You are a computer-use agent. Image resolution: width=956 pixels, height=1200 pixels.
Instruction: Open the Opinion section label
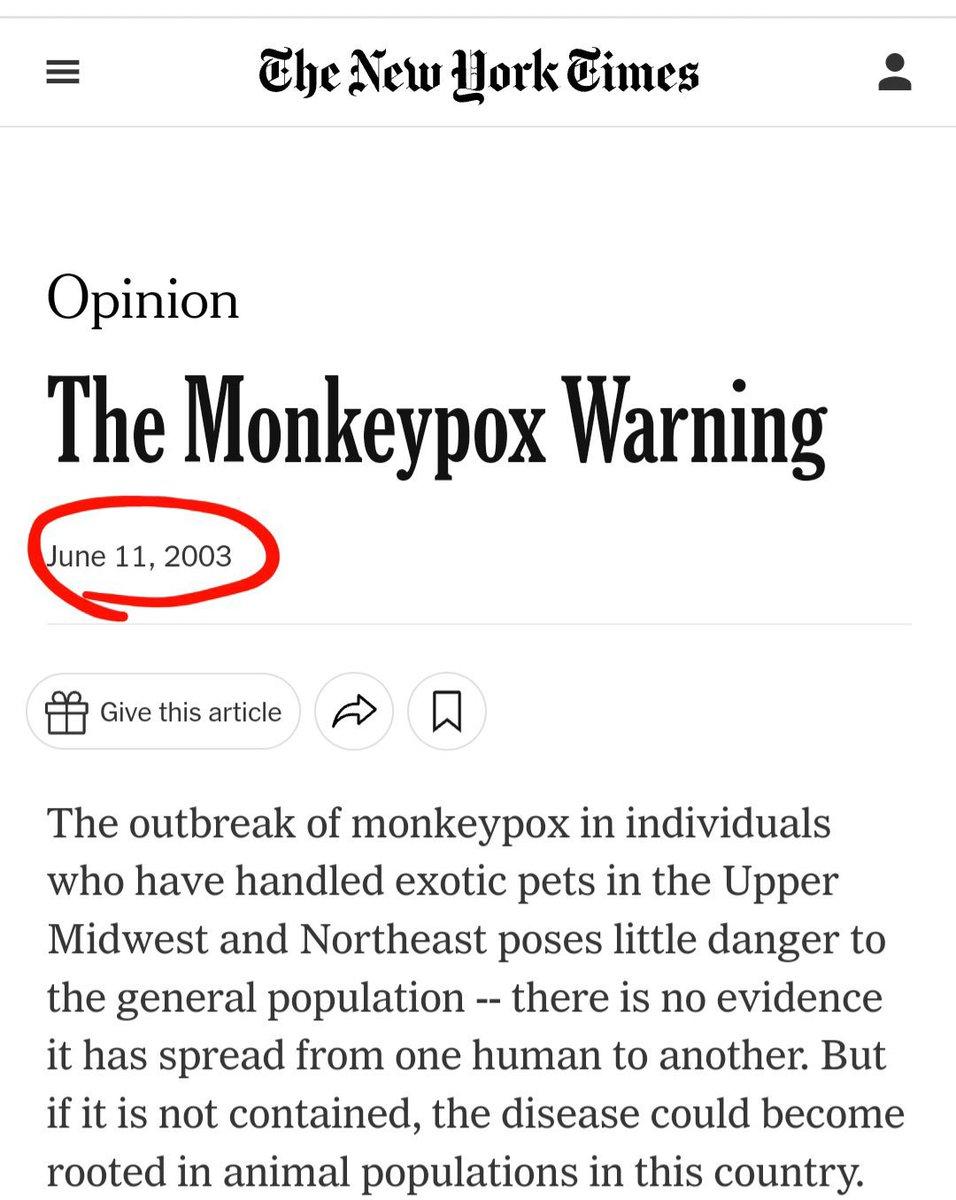point(143,299)
